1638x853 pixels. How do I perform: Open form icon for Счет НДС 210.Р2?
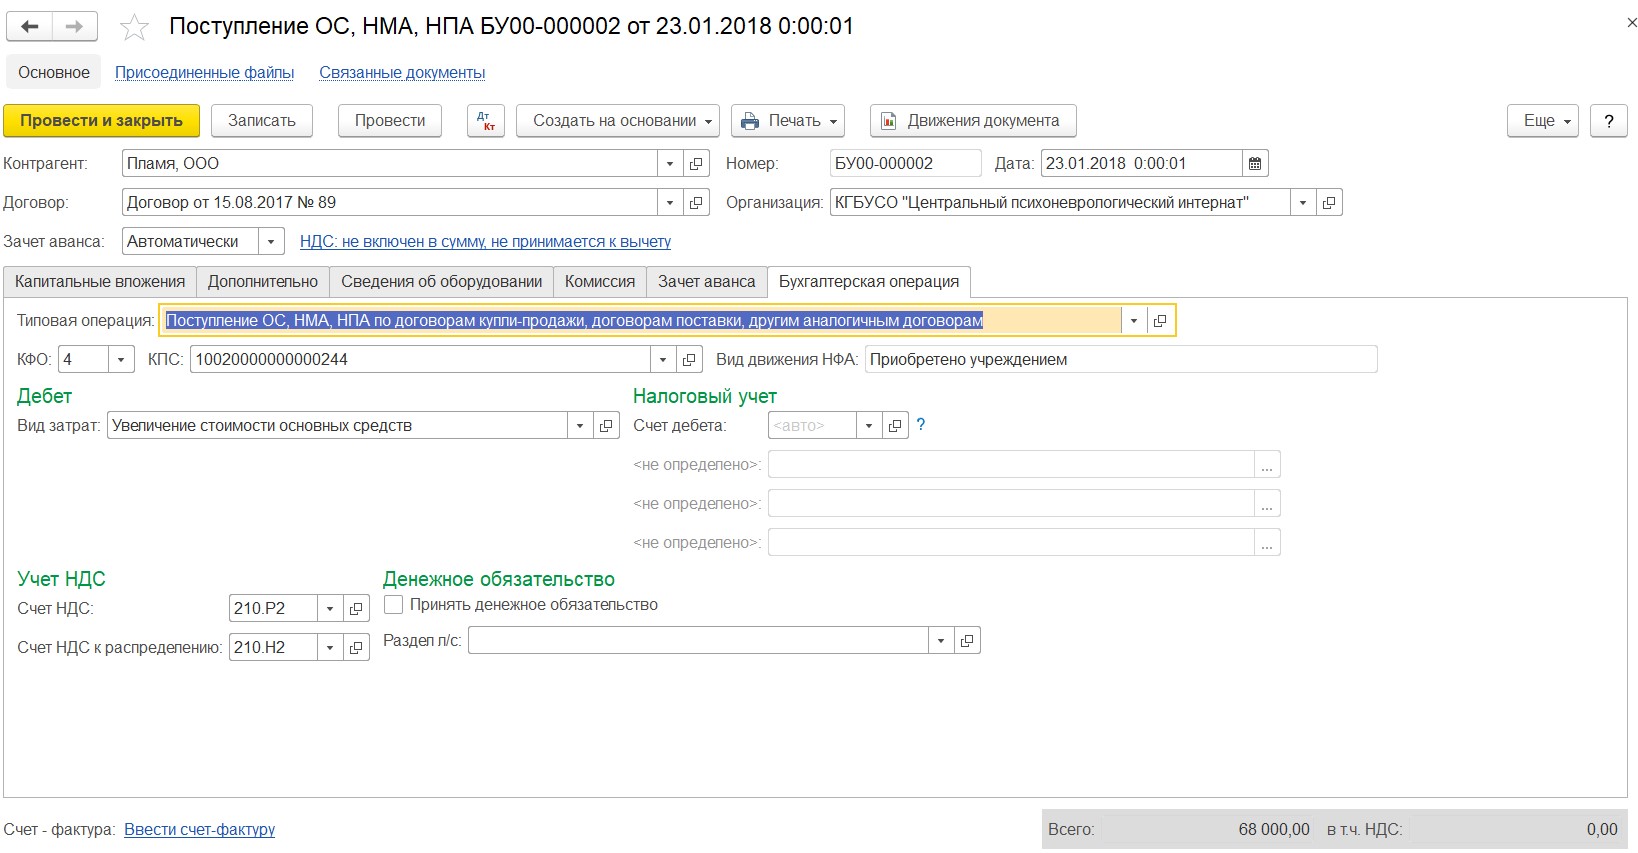356,608
